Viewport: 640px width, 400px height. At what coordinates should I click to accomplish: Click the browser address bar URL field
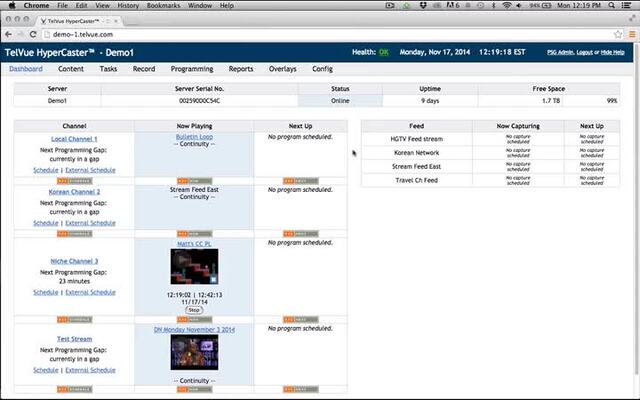300,33
